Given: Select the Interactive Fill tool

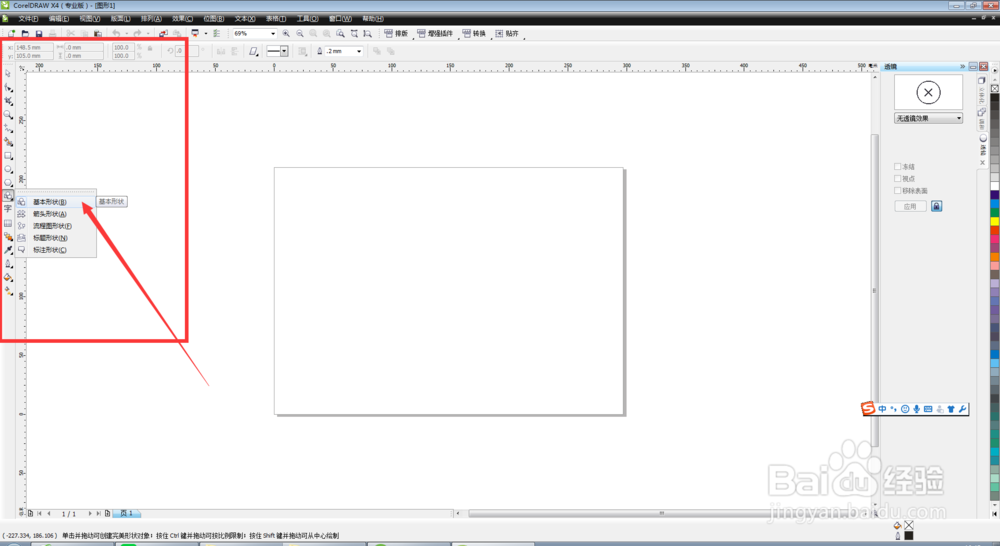Looking at the screenshot, I should (x=8, y=291).
